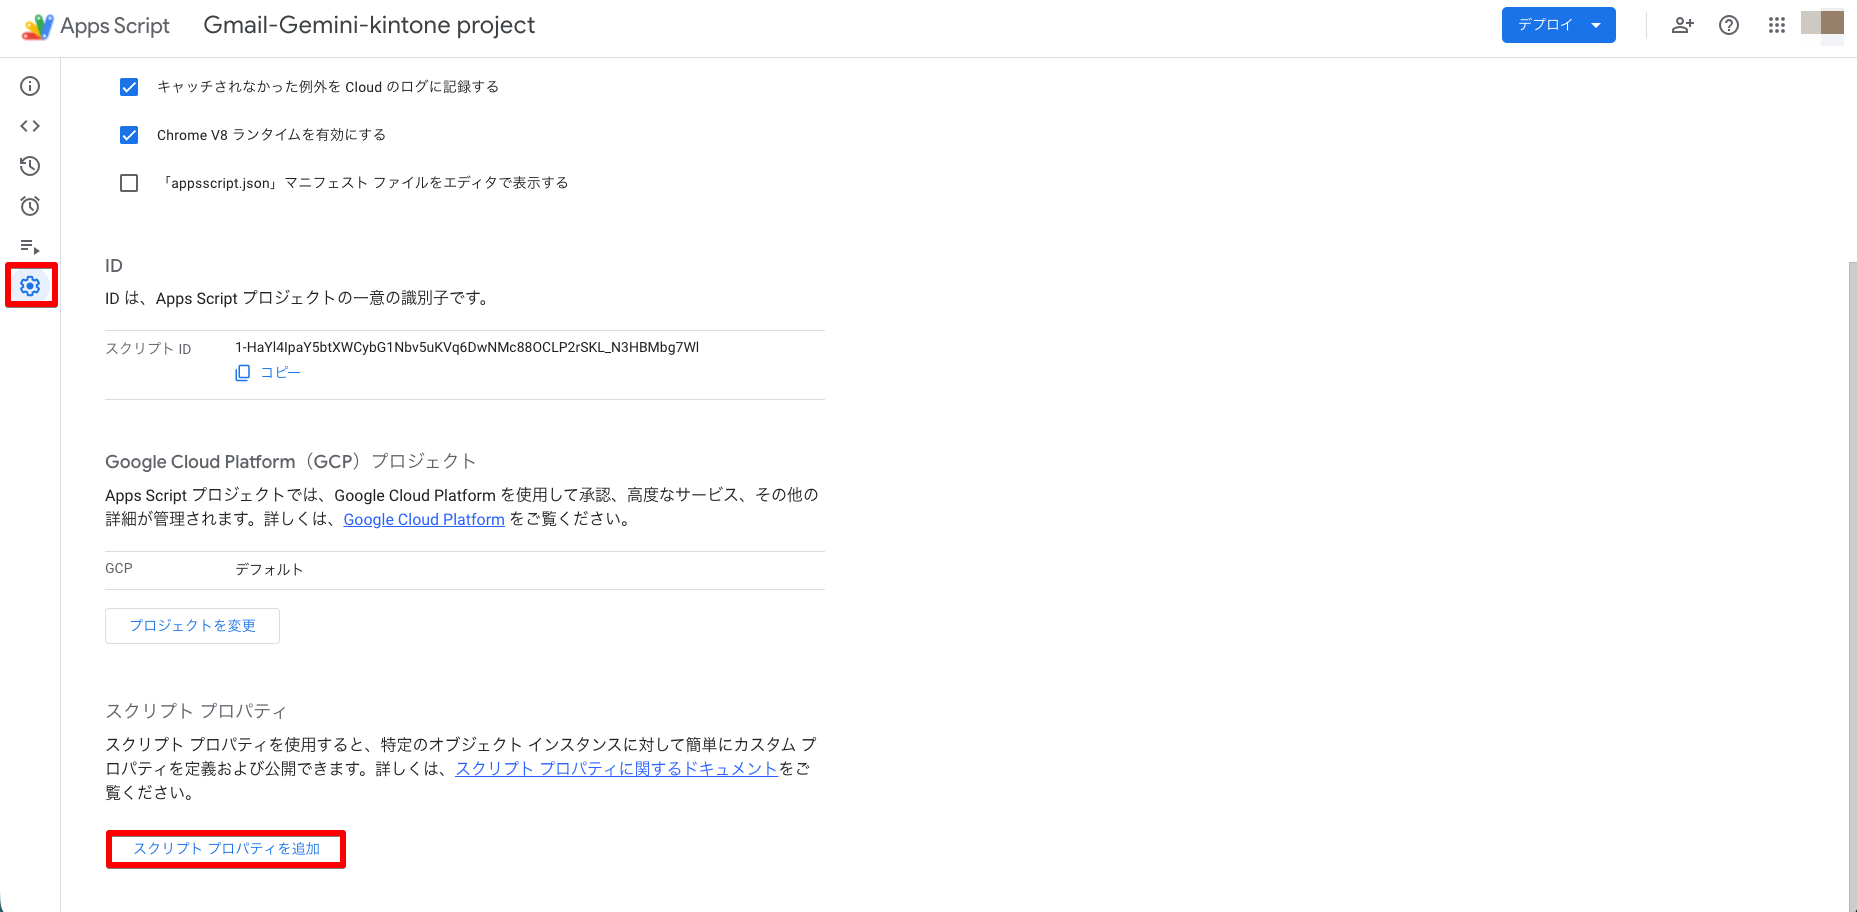Copy the script ID using the copy icon
Image resolution: width=1857 pixels, height=912 pixels.
[242, 372]
